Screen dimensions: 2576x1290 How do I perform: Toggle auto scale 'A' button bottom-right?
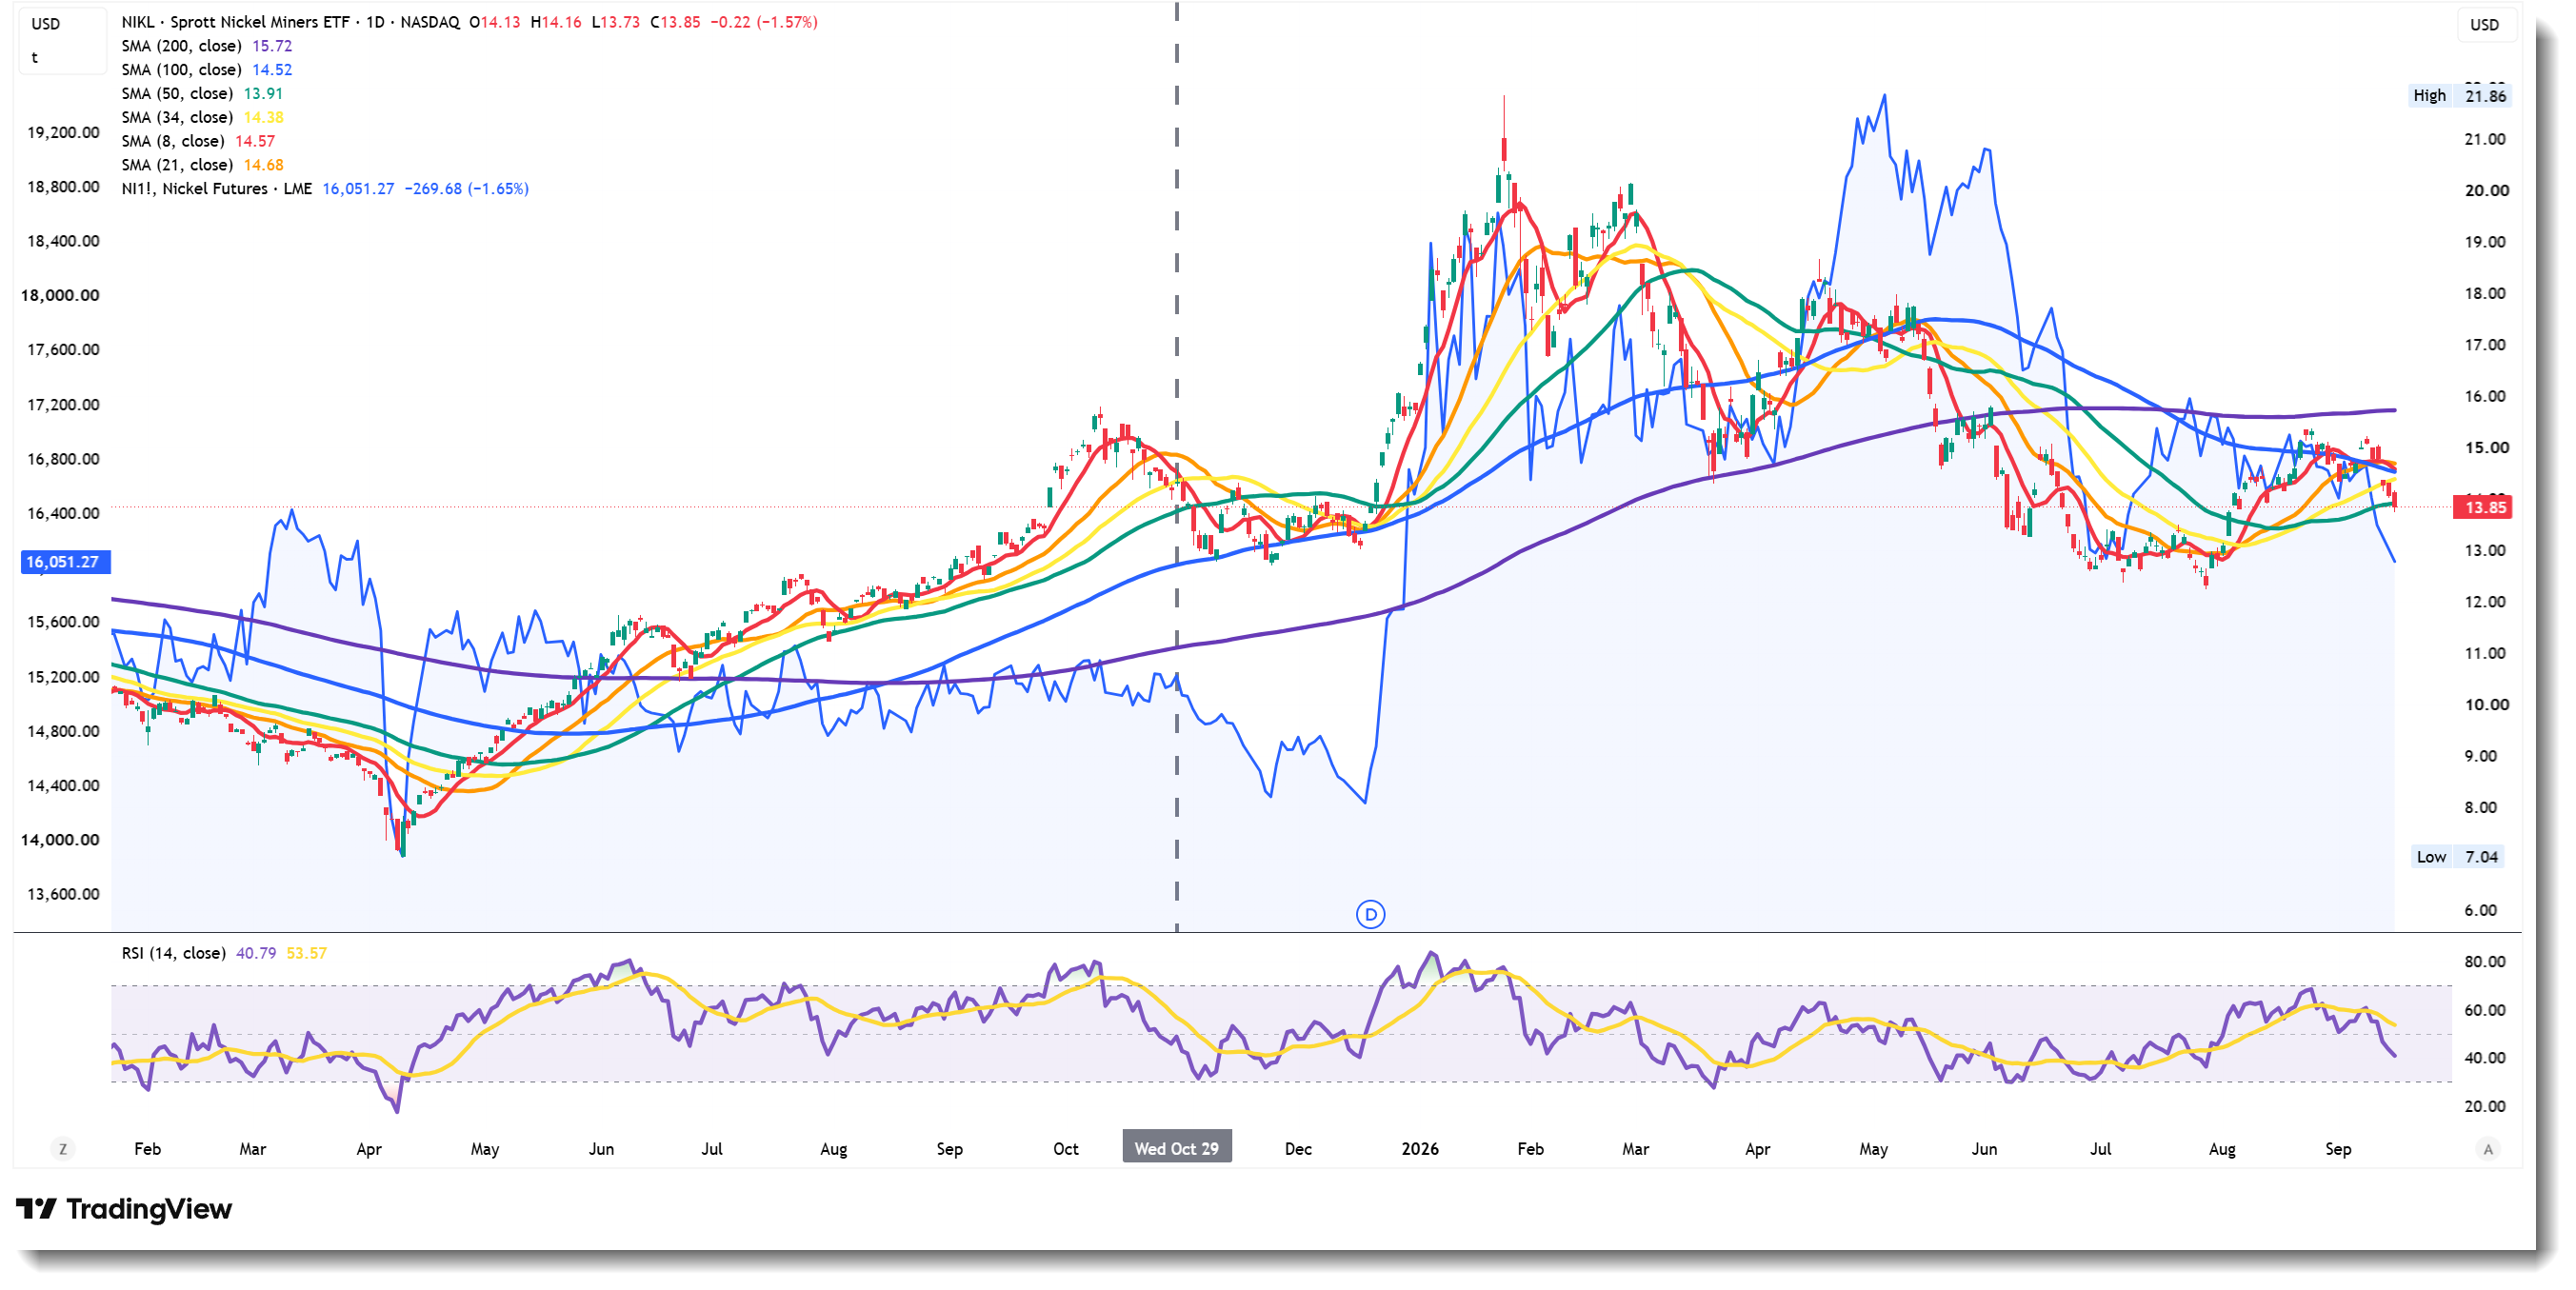click(2488, 1149)
